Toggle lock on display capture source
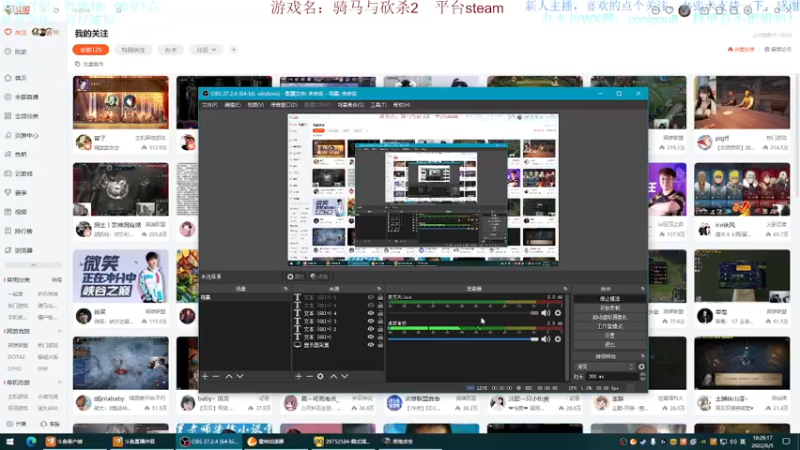 coord(380,345)
